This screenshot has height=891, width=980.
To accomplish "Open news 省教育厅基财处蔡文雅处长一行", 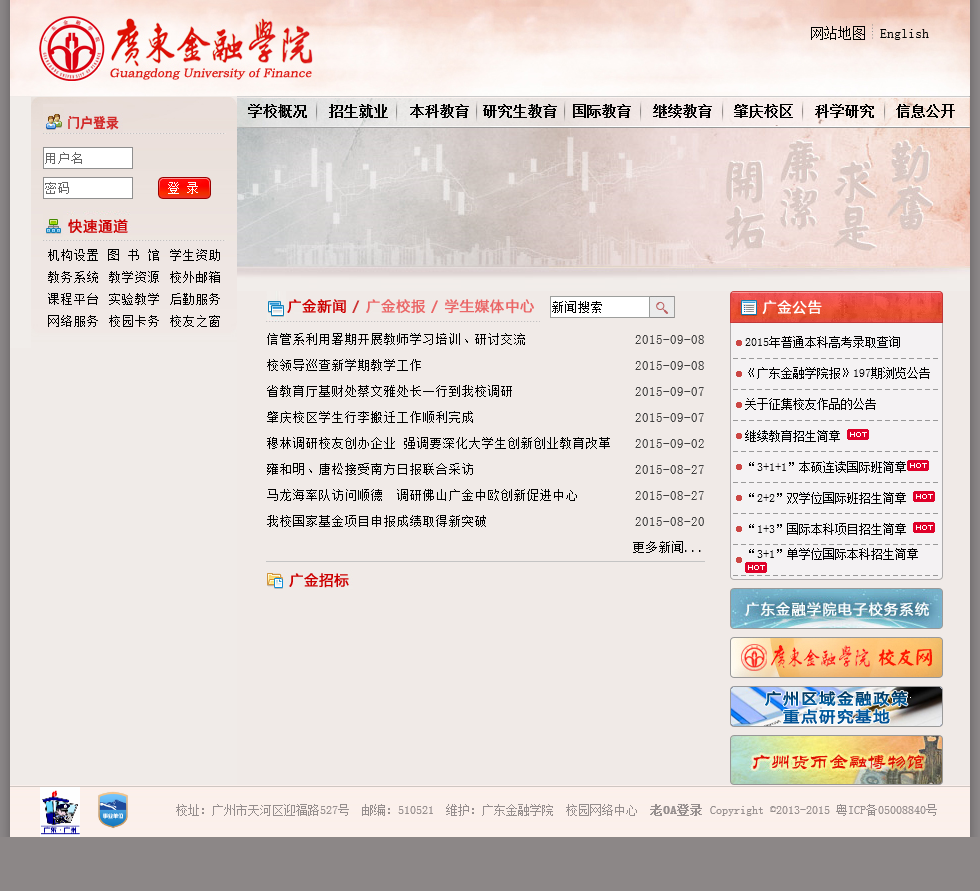I will click(389, 391).
